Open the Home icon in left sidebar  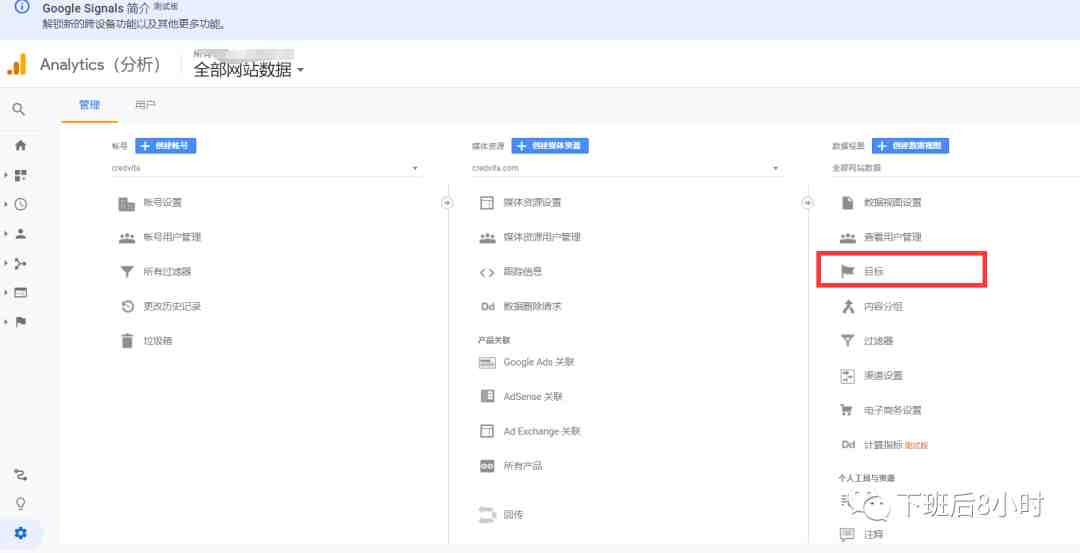pyautogui.click(x=20, y=145)
